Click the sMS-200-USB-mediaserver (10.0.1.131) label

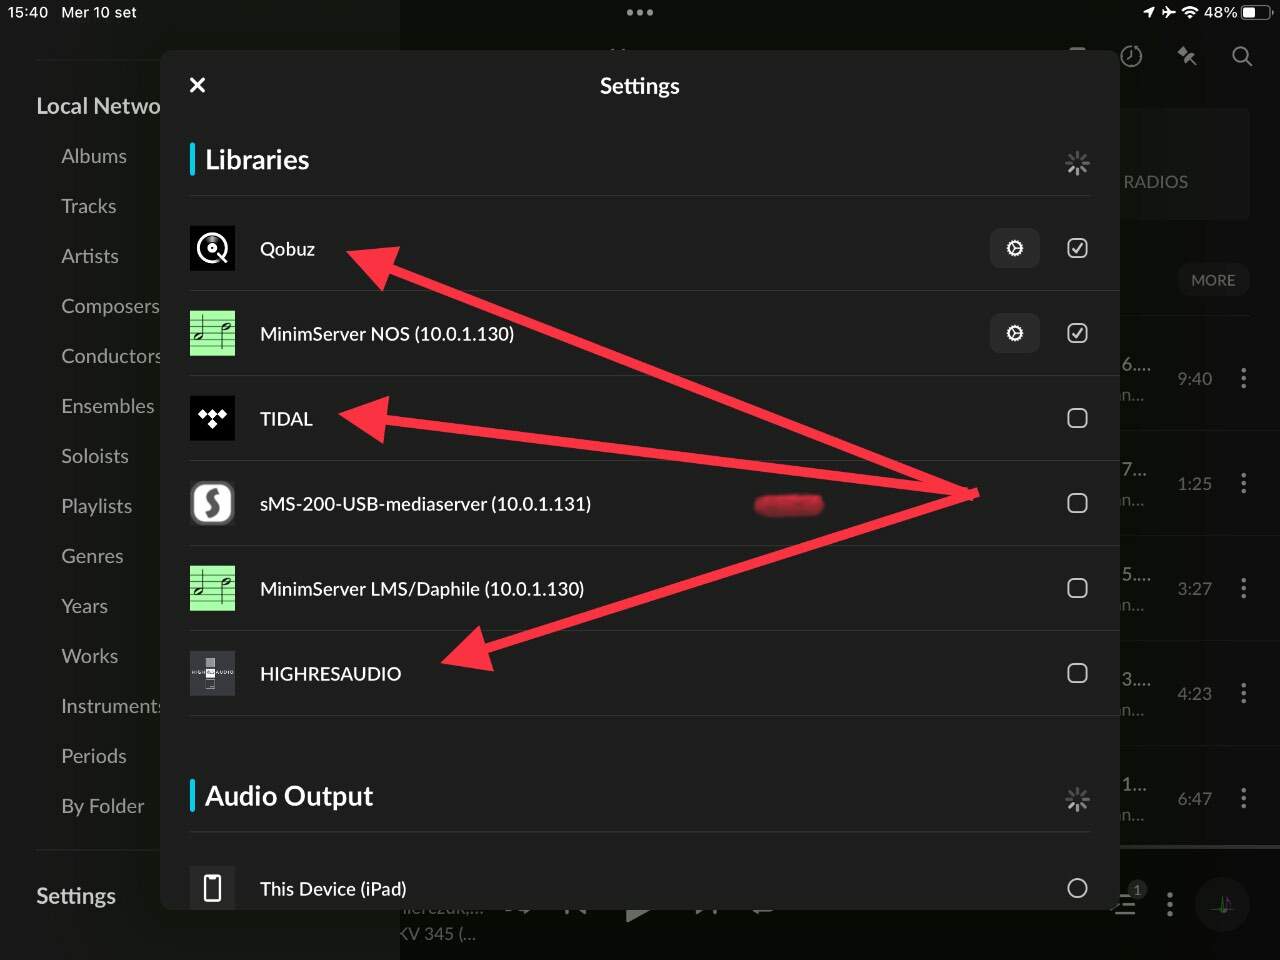point(425,504)
